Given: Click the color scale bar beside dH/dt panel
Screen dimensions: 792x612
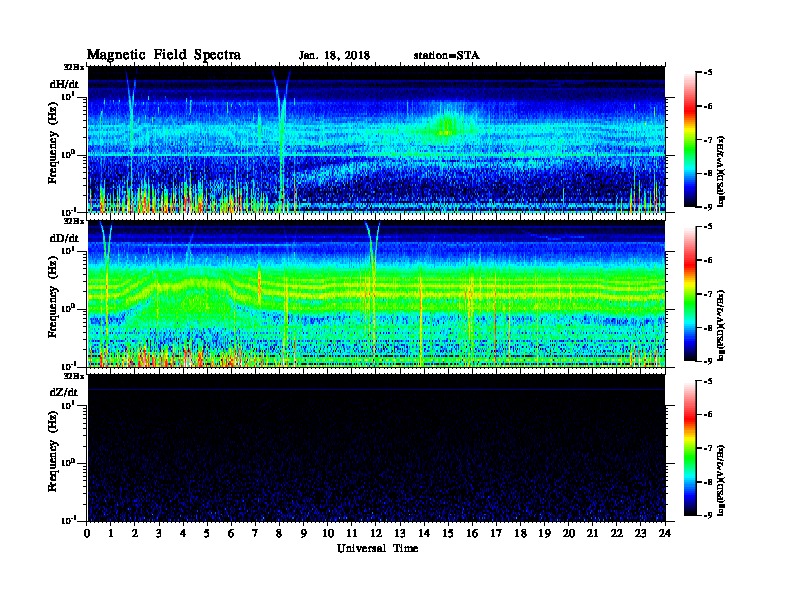Looking at the screenshot, I should tap(689, 140).
